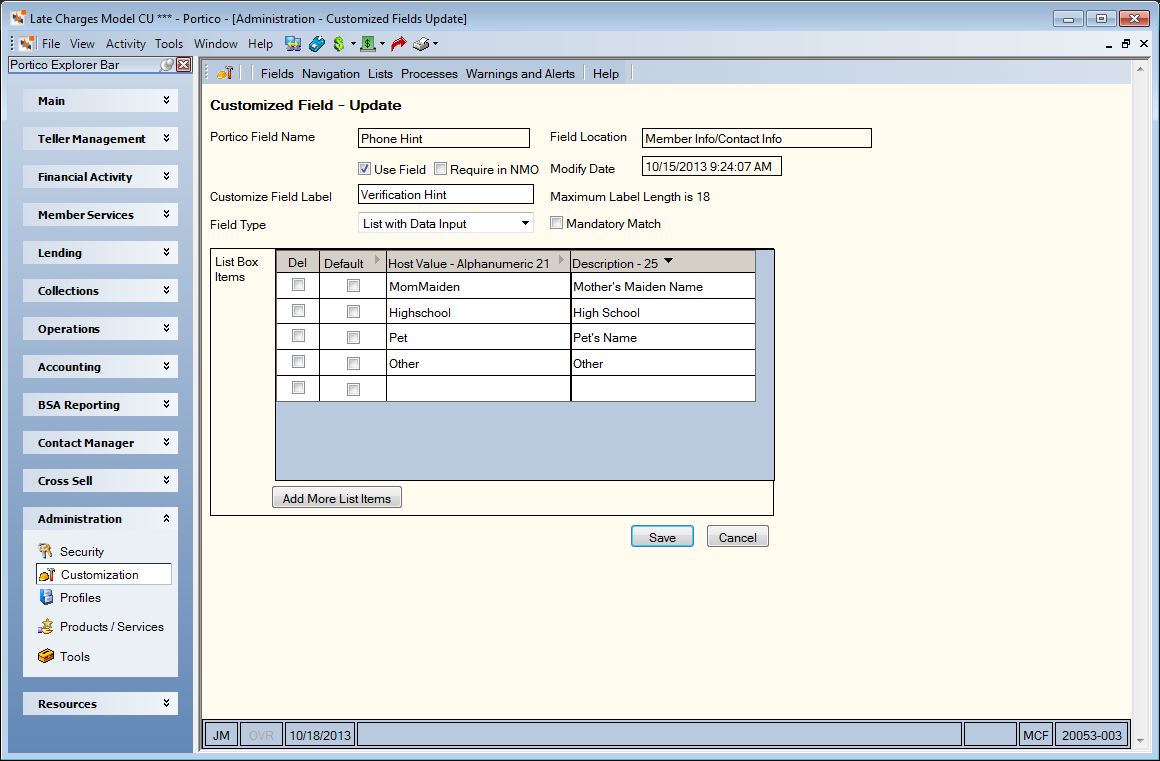Expand the Collections section
Screen dimensions: 1160x761
(166, 290)
